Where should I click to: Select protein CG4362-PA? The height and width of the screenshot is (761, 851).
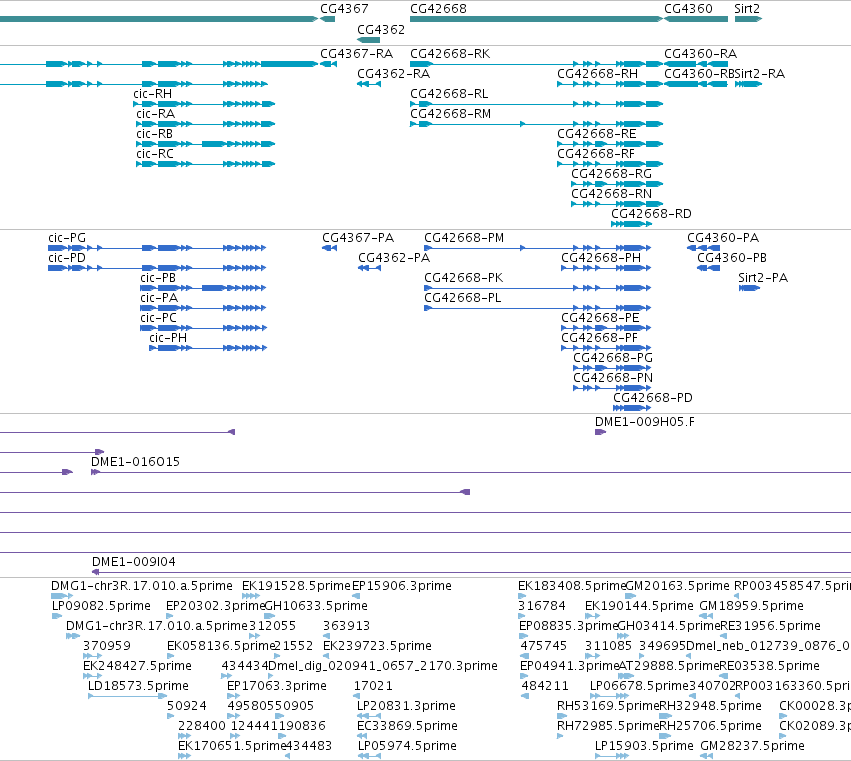point(394,258)
